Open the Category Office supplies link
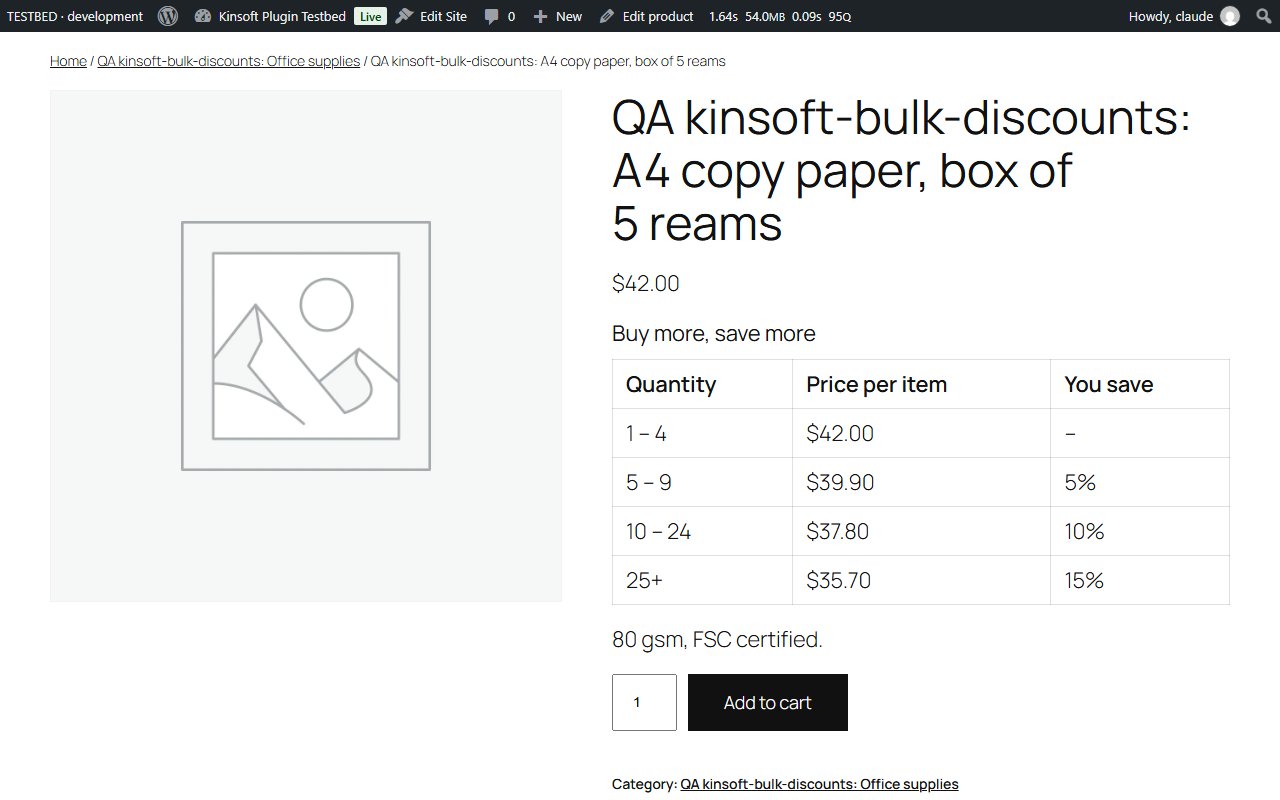The height and width of the screenshot is (800, 1280). tap(819, 784)
